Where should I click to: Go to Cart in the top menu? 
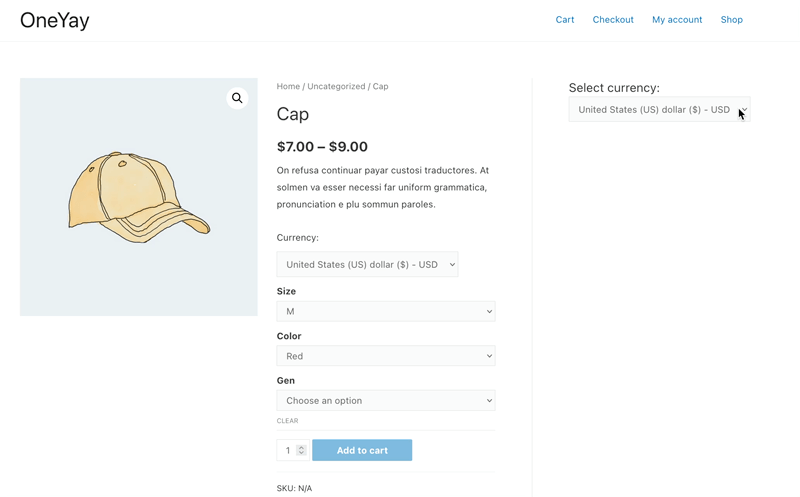tap(565, 20)
